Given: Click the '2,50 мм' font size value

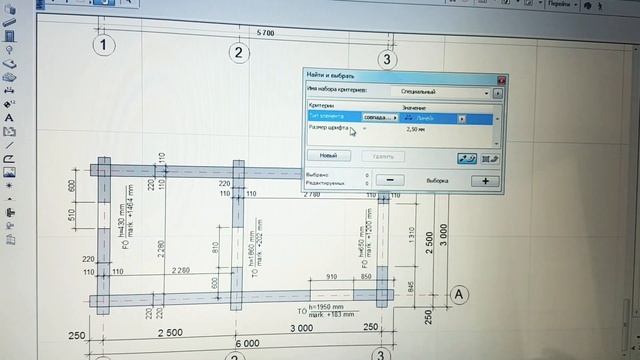Looking at the screenshot, I should coord(416,129).
